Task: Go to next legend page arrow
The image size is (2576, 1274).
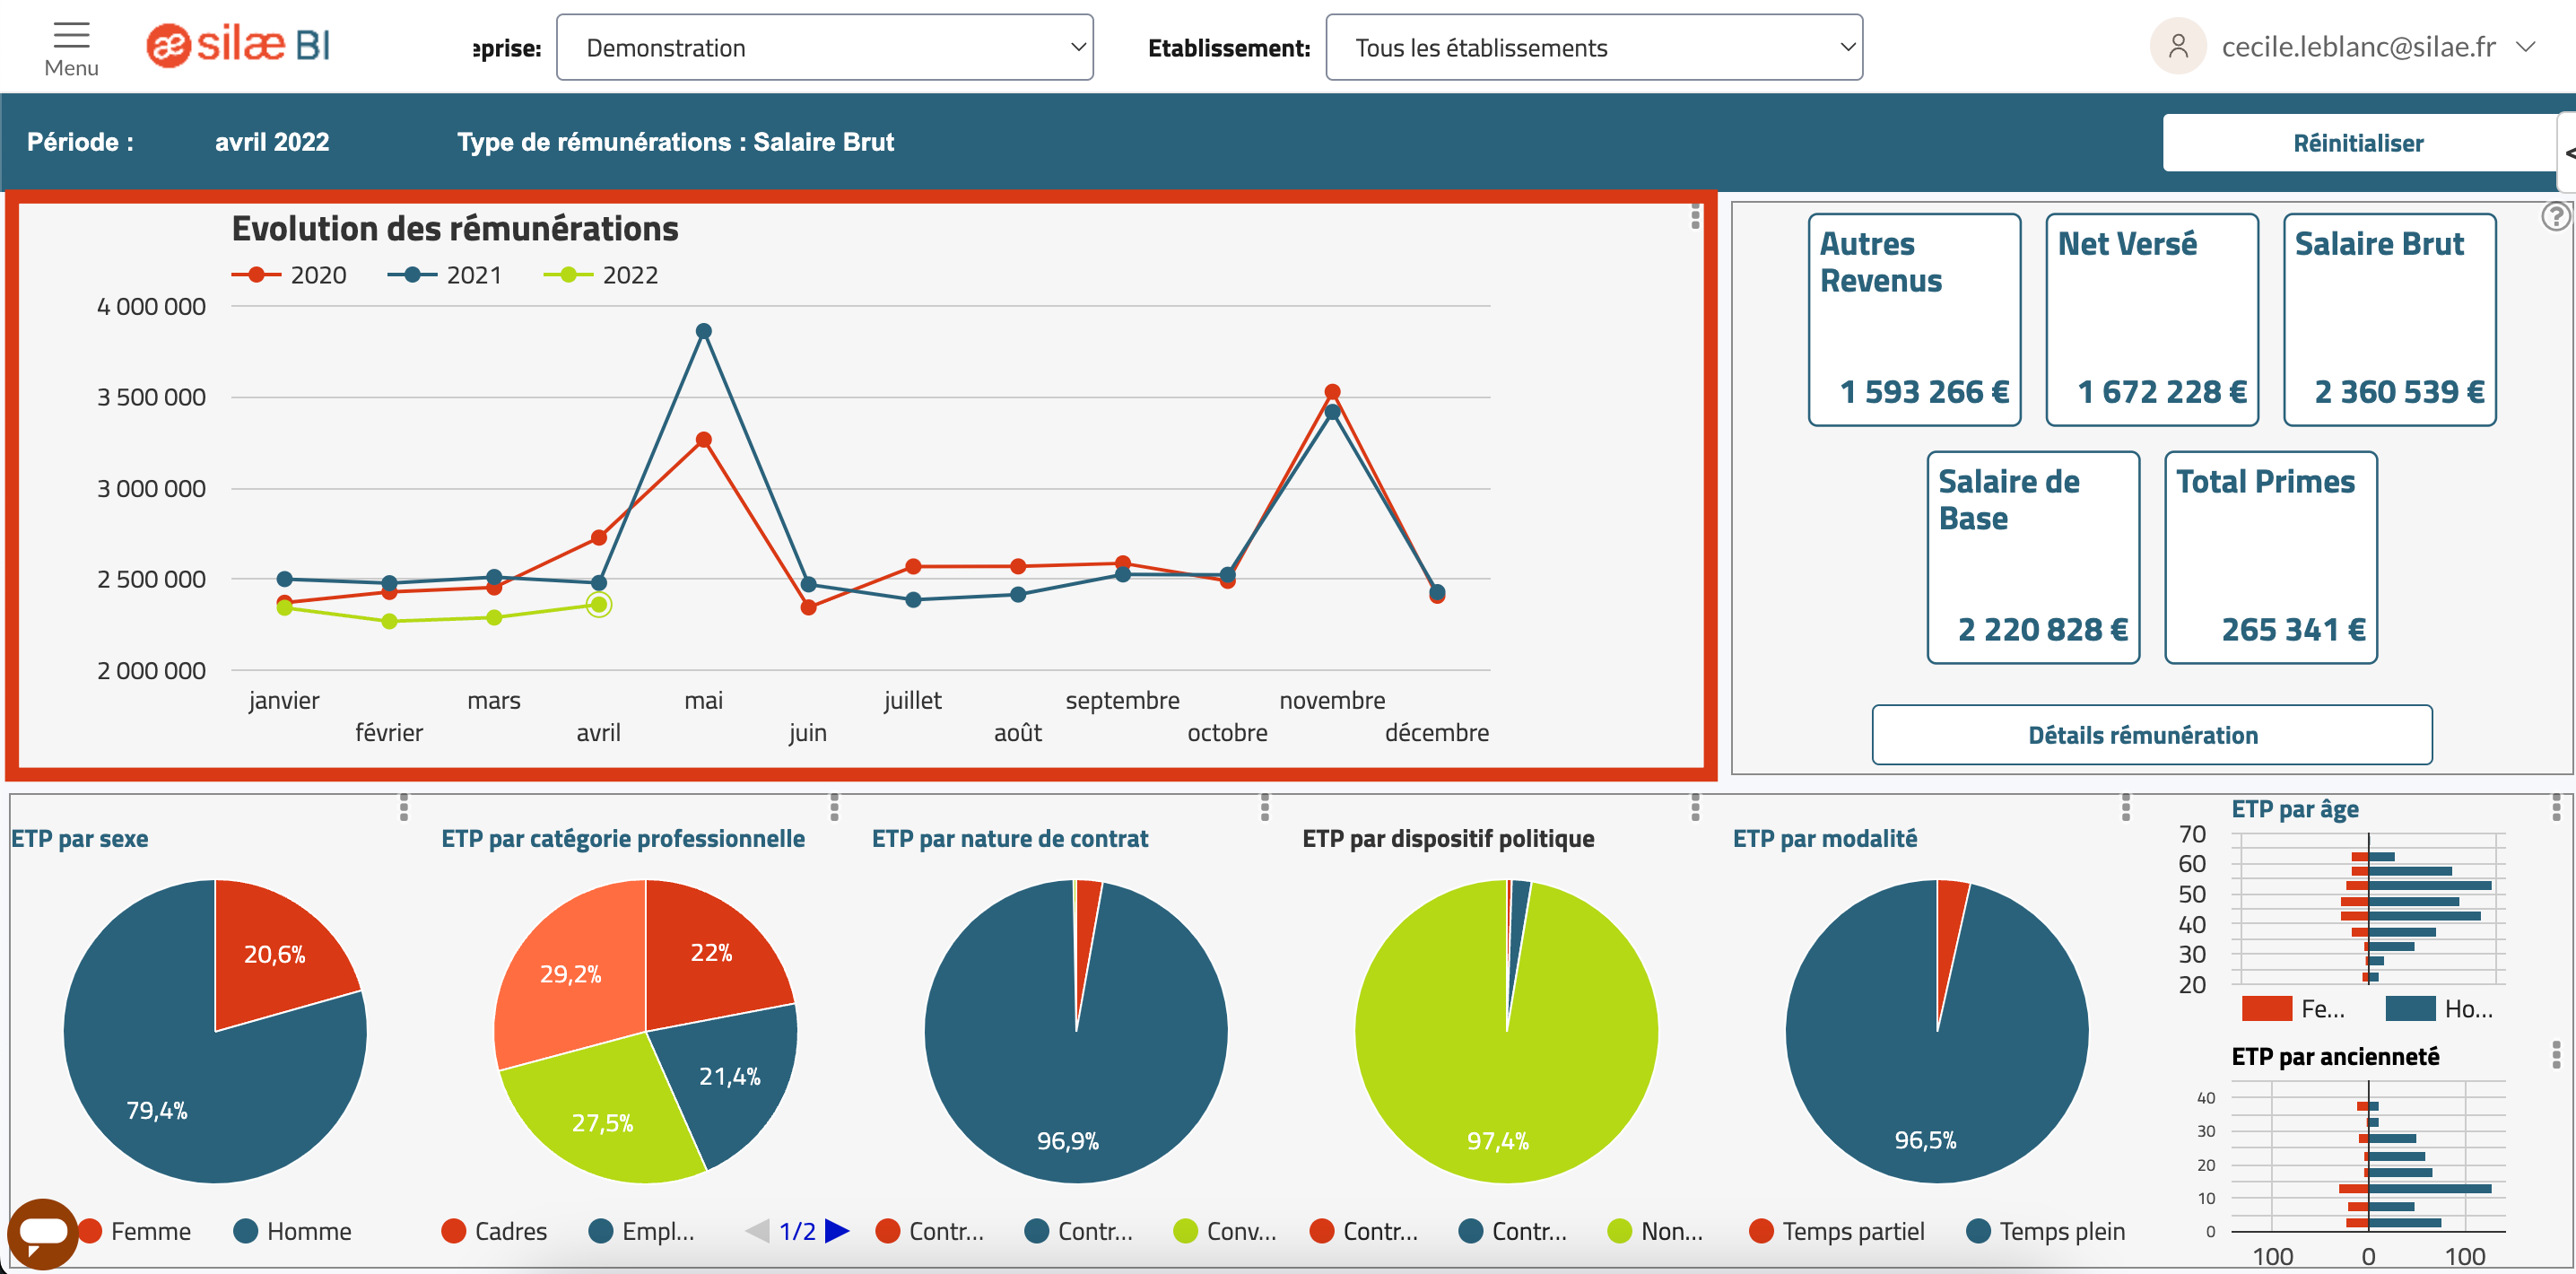Action: pos(838,1231)
